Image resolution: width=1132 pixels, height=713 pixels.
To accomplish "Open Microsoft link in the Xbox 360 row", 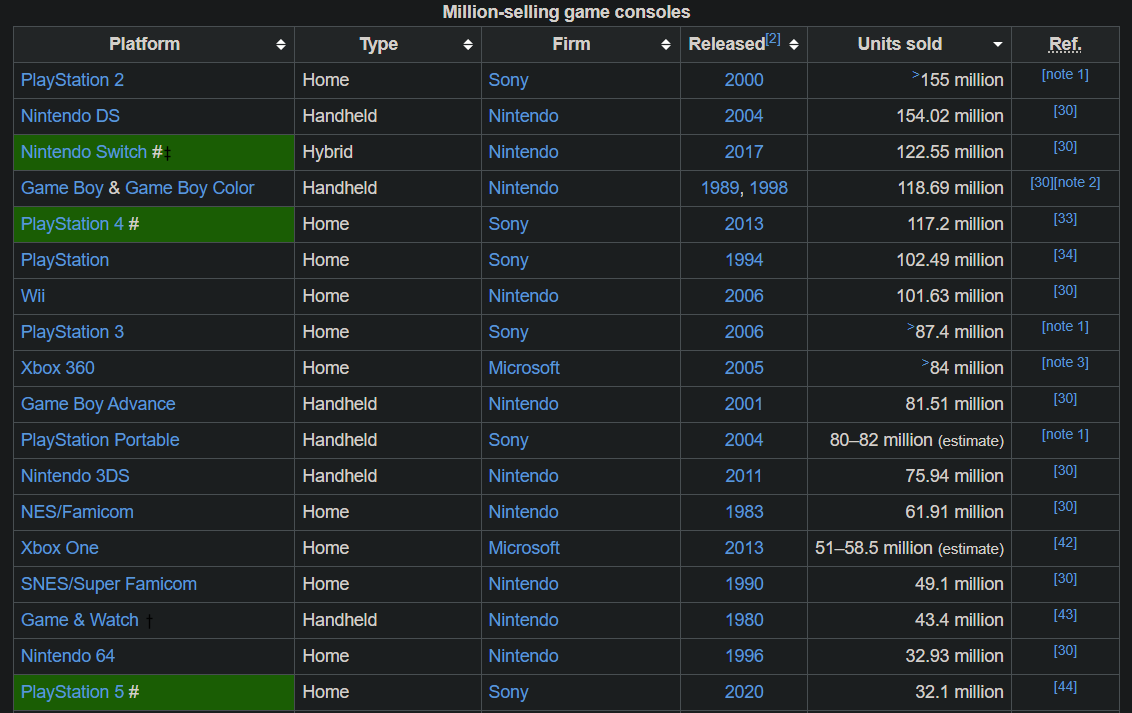I will 524,368.
